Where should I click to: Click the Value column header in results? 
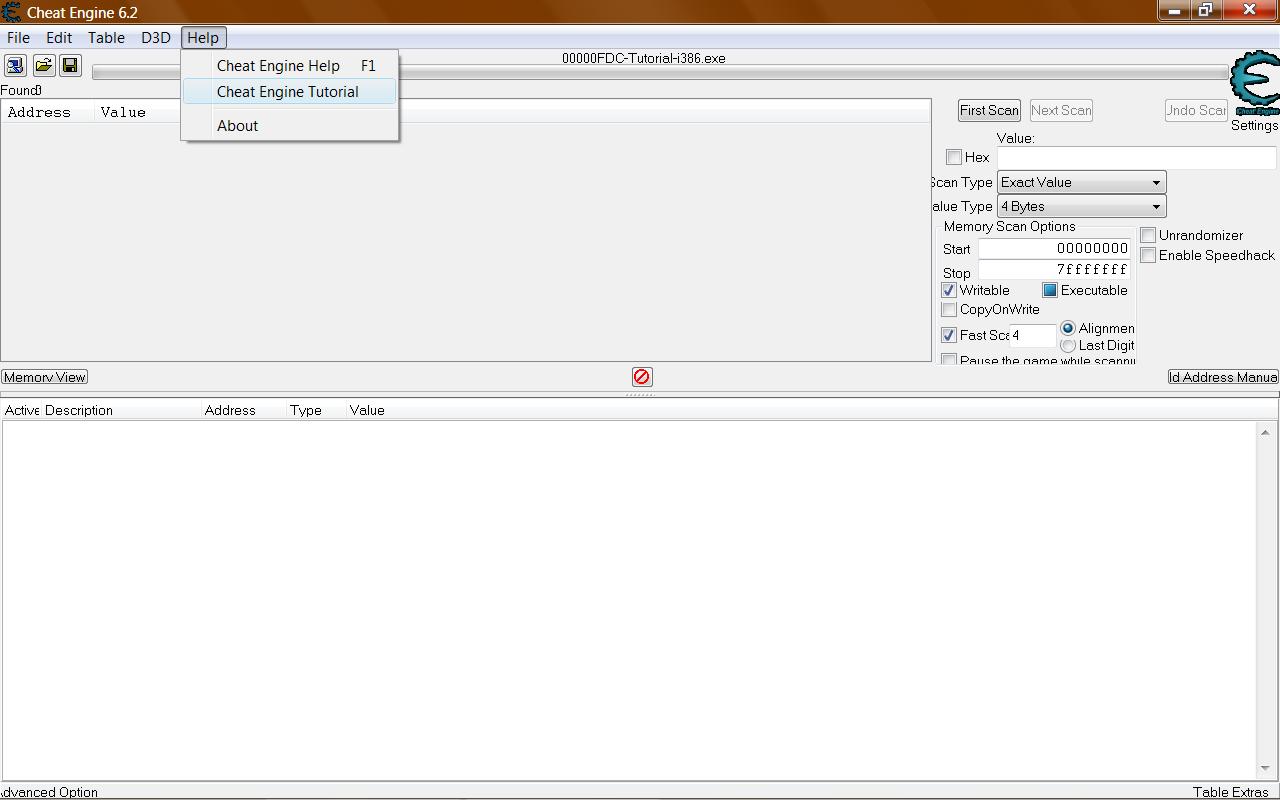[138, 112]
